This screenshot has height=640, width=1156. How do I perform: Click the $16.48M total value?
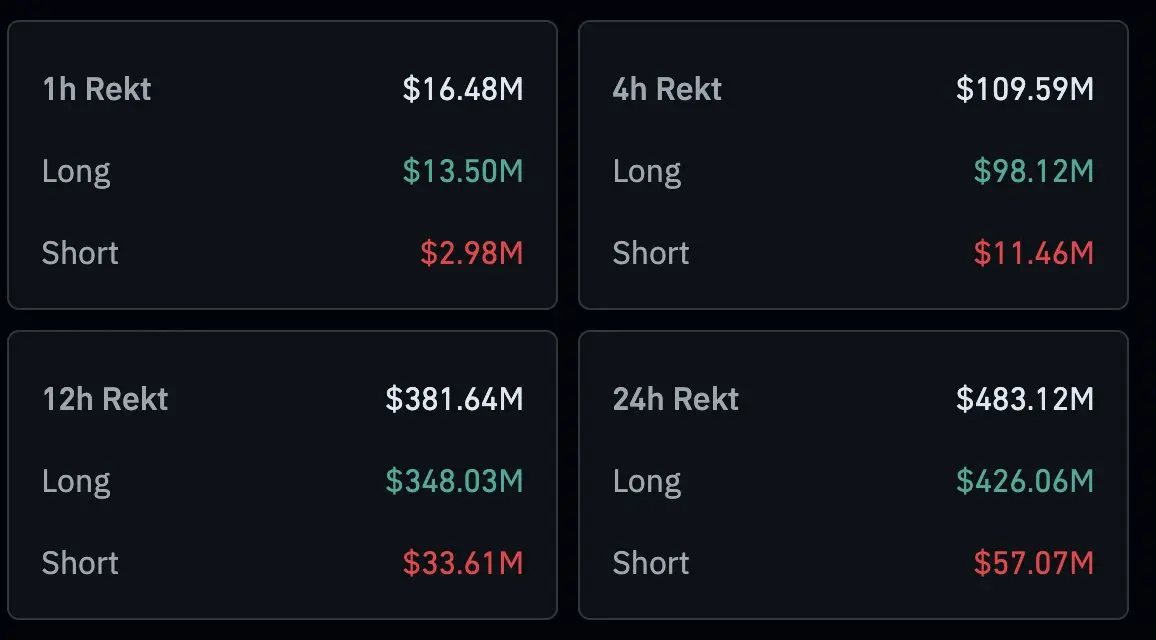463,89
